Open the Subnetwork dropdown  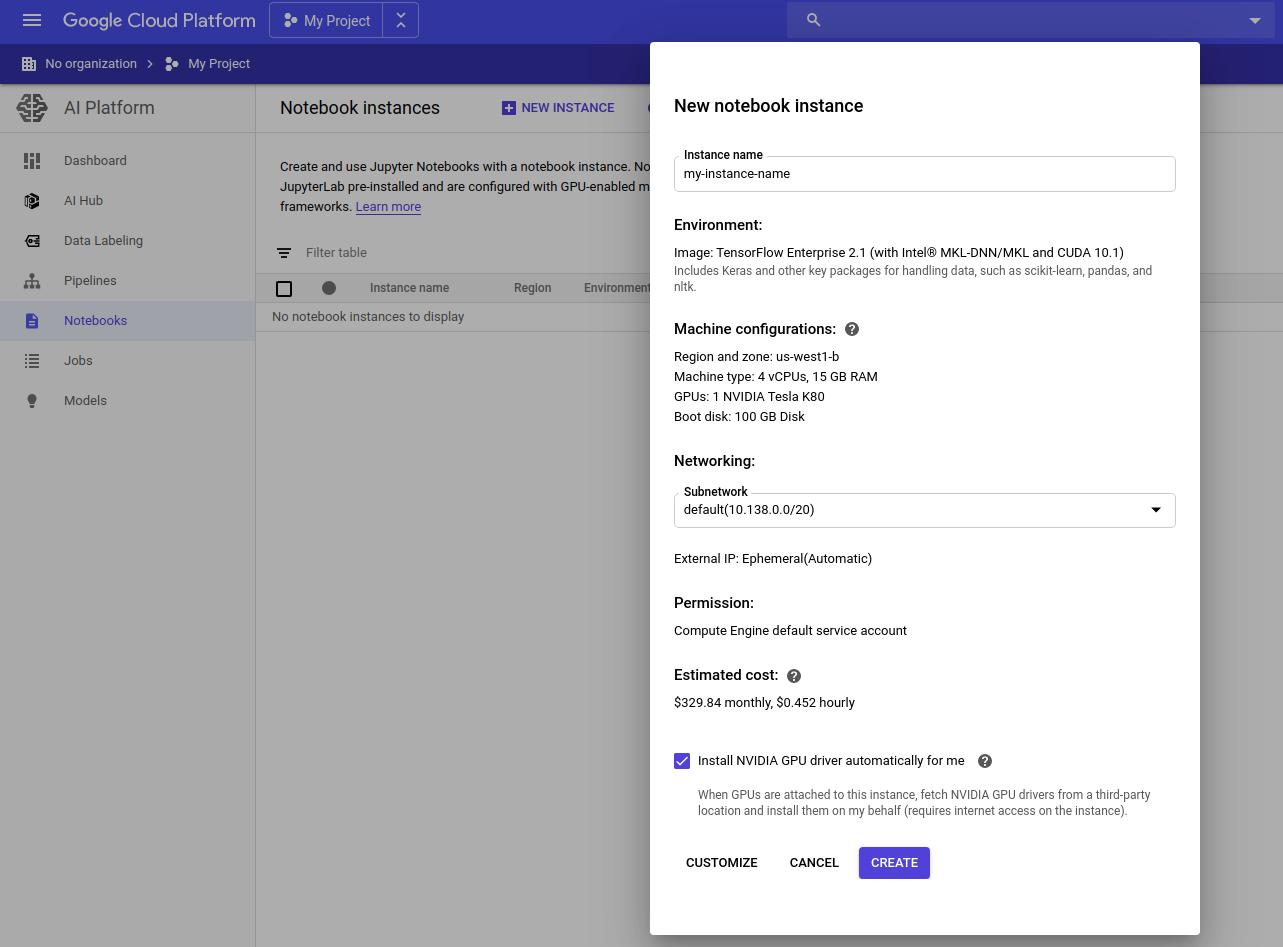(925, 510)
